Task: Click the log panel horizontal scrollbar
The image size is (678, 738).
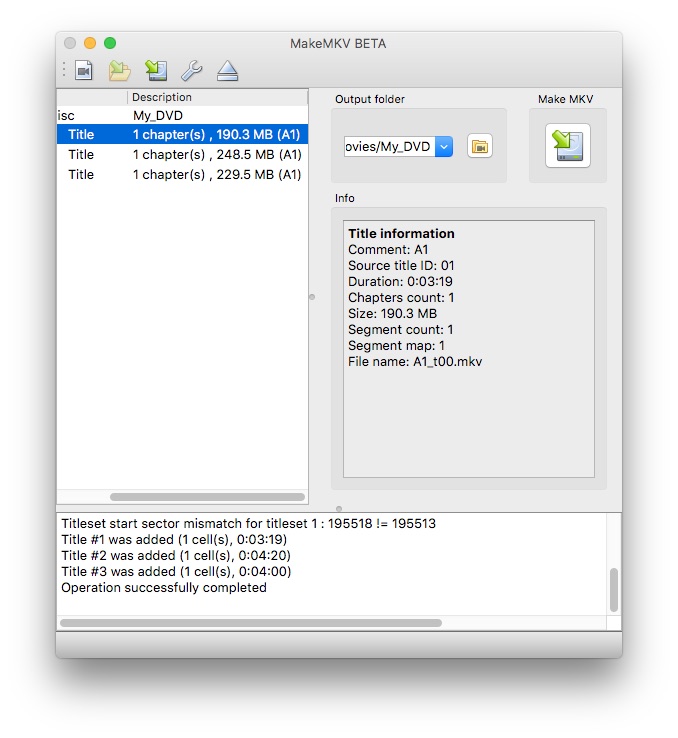Action: pos(251,623)
